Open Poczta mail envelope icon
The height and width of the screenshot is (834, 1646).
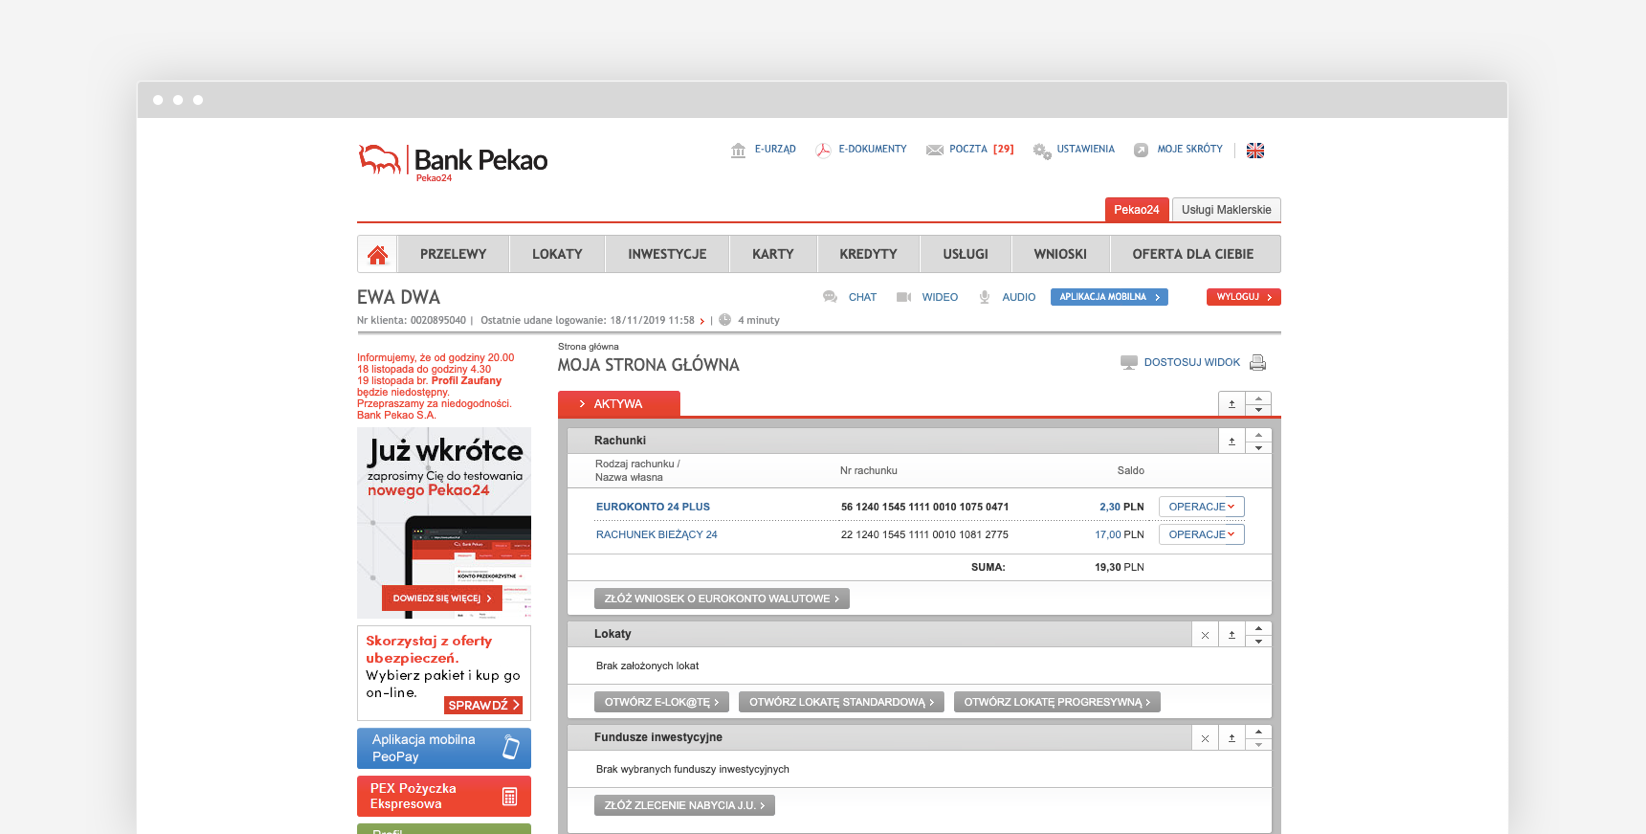point(934,150)
